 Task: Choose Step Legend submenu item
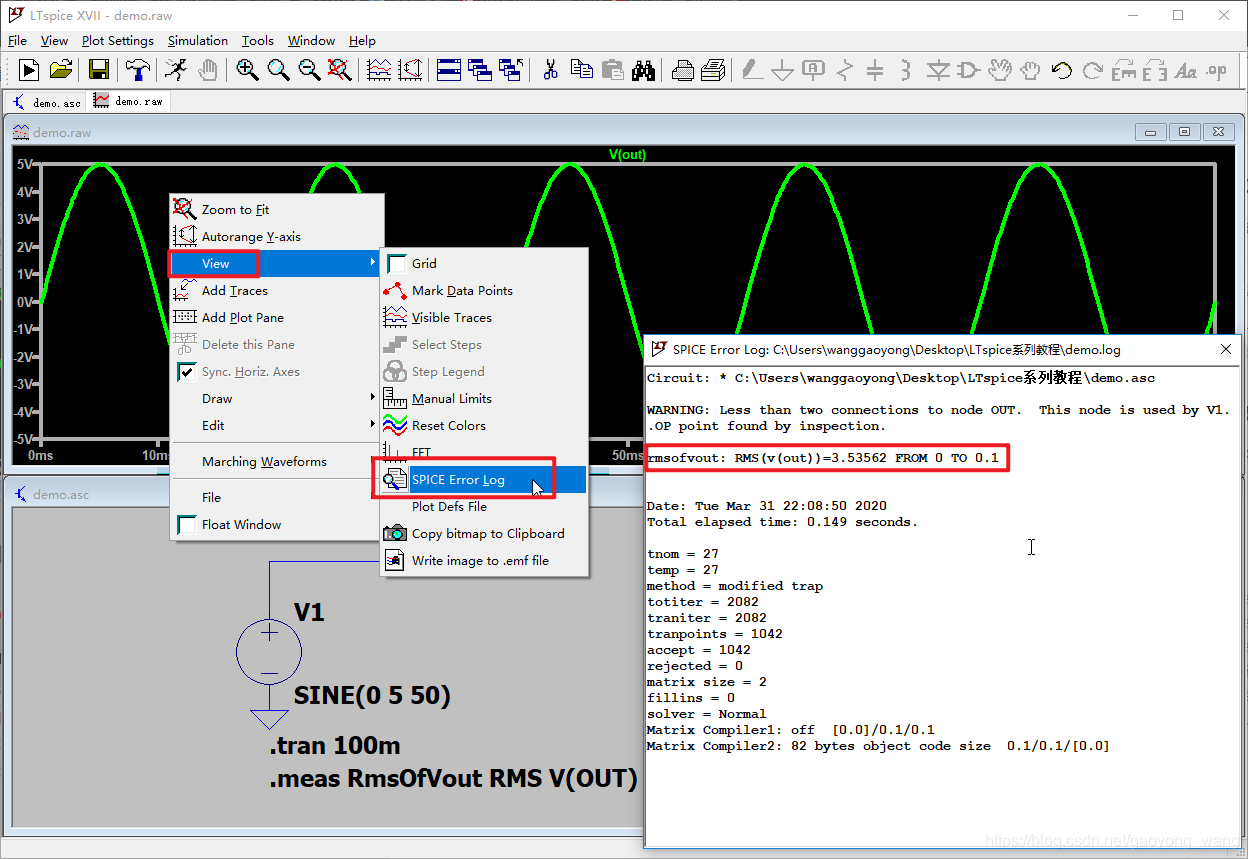484,371
